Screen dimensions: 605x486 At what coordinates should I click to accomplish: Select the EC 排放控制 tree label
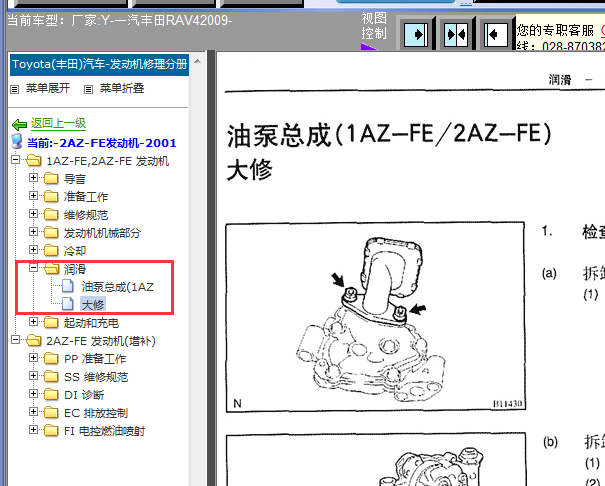pos(96,413)
